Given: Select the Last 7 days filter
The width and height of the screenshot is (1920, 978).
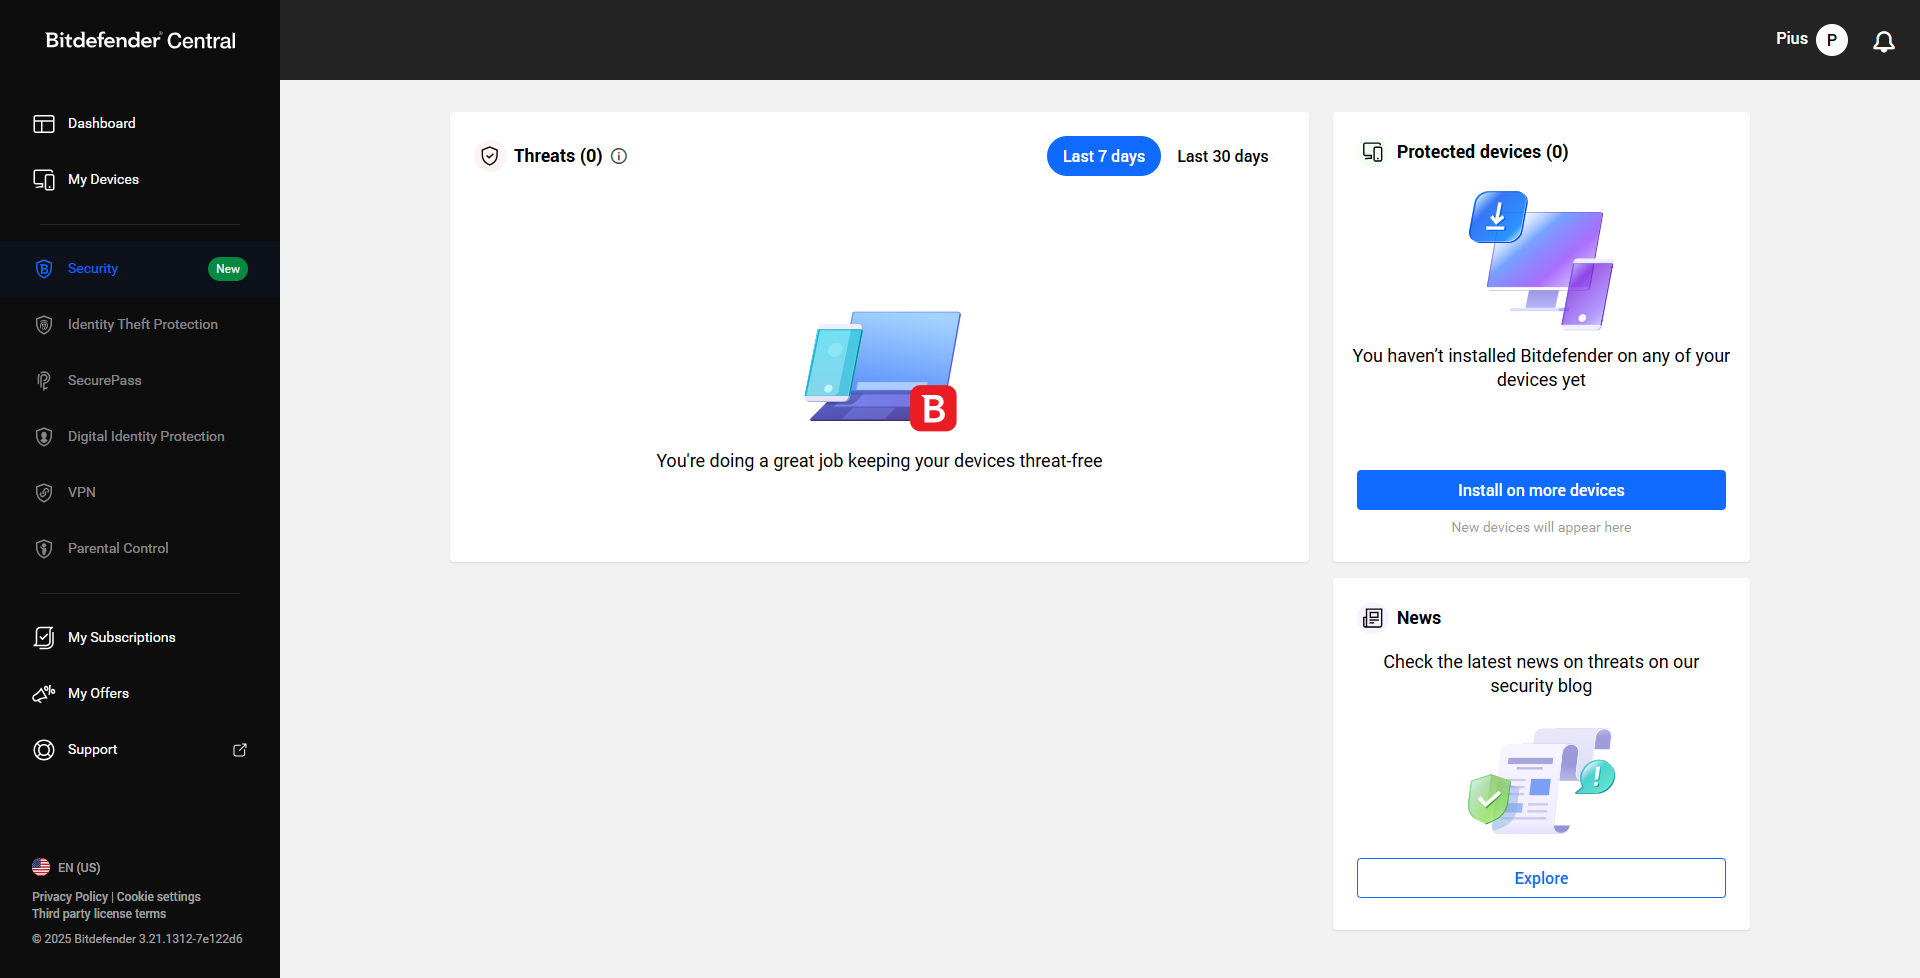Looking at the screenshot, I should pos(1103,156).
